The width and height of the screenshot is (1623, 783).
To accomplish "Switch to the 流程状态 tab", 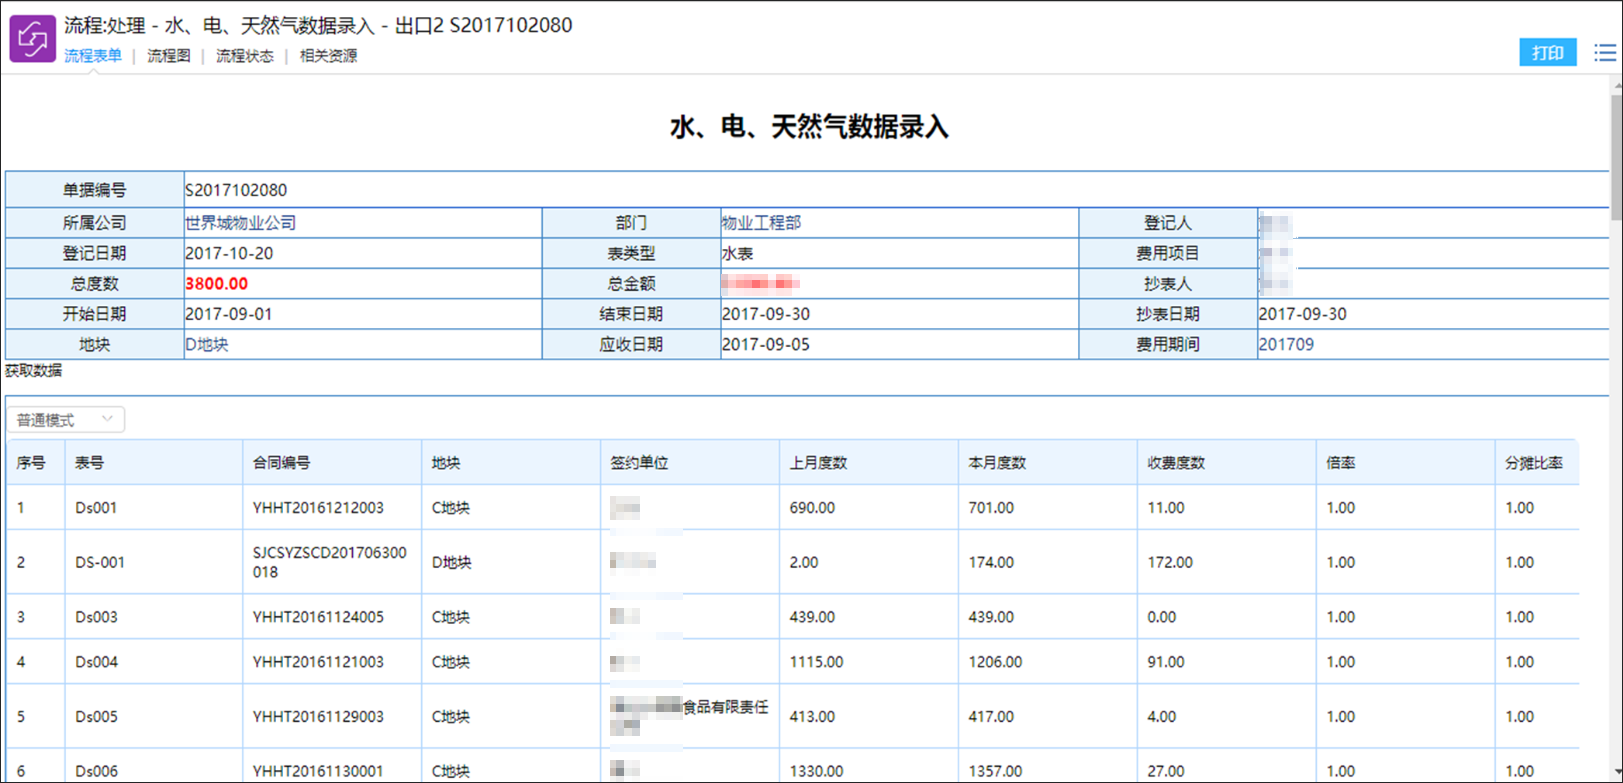I will [245, 56].
